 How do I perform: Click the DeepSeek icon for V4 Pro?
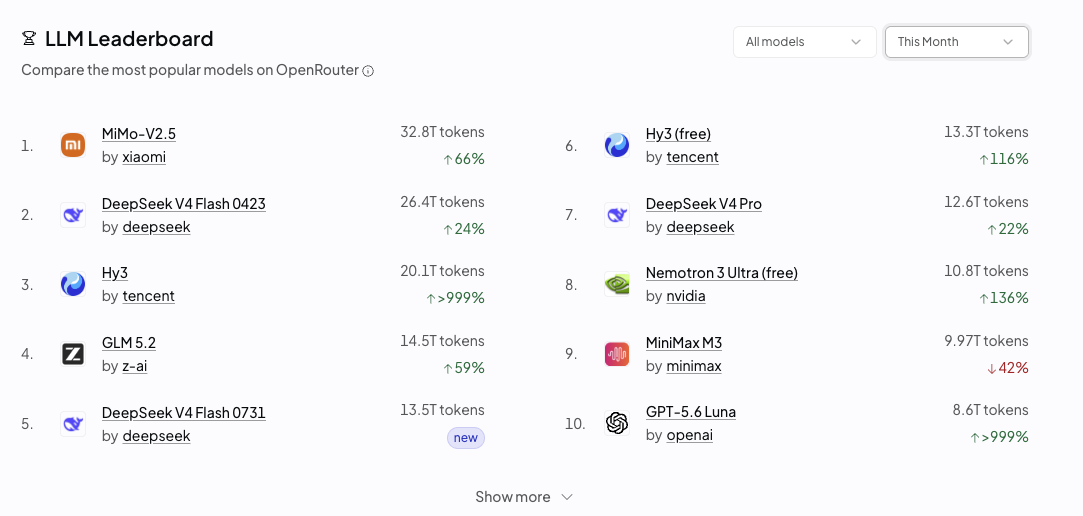click(617, 216)
